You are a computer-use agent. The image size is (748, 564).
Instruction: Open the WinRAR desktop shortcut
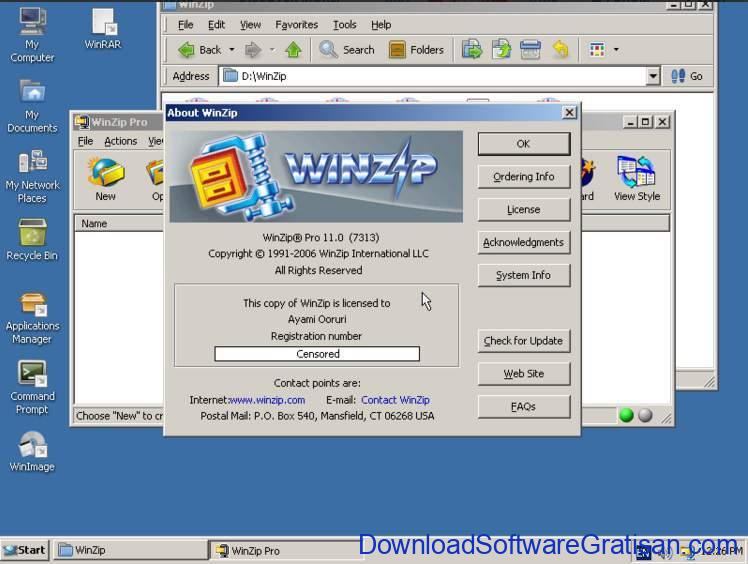[x=103, y=29]
